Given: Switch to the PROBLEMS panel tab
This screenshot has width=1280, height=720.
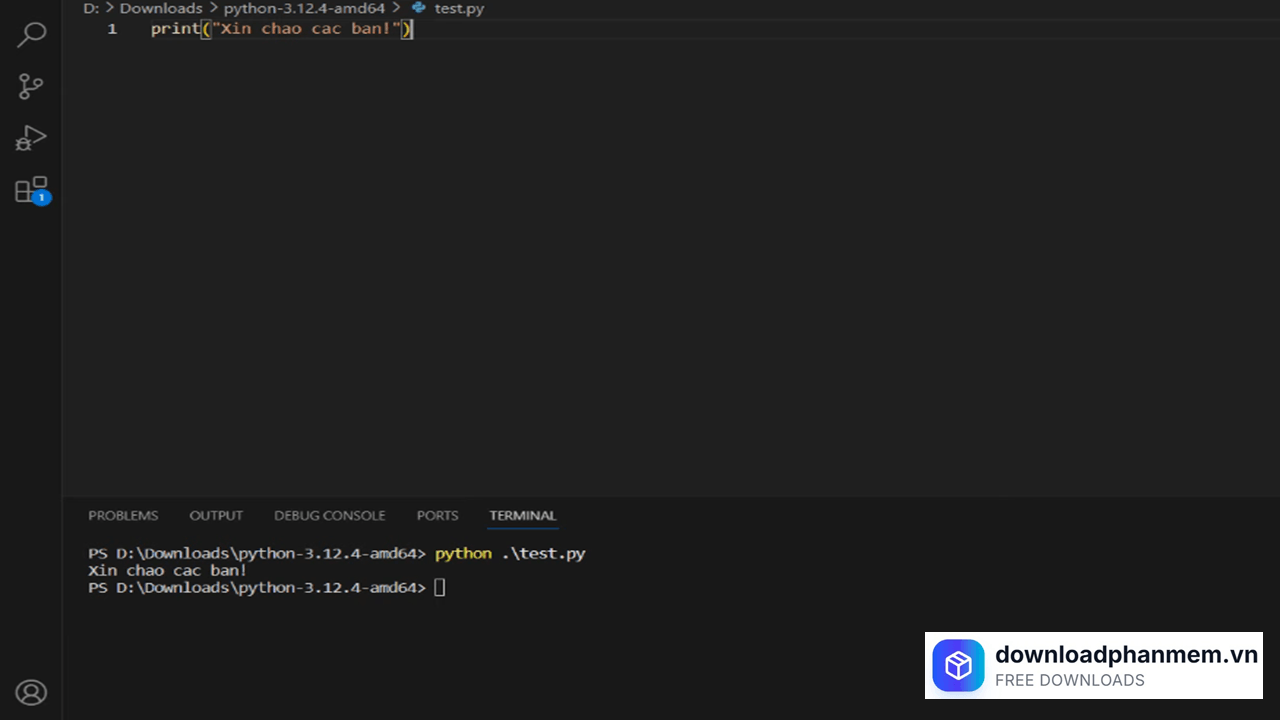Looking at the screenshot, I should pyautogui.click(x=123, y=515).
